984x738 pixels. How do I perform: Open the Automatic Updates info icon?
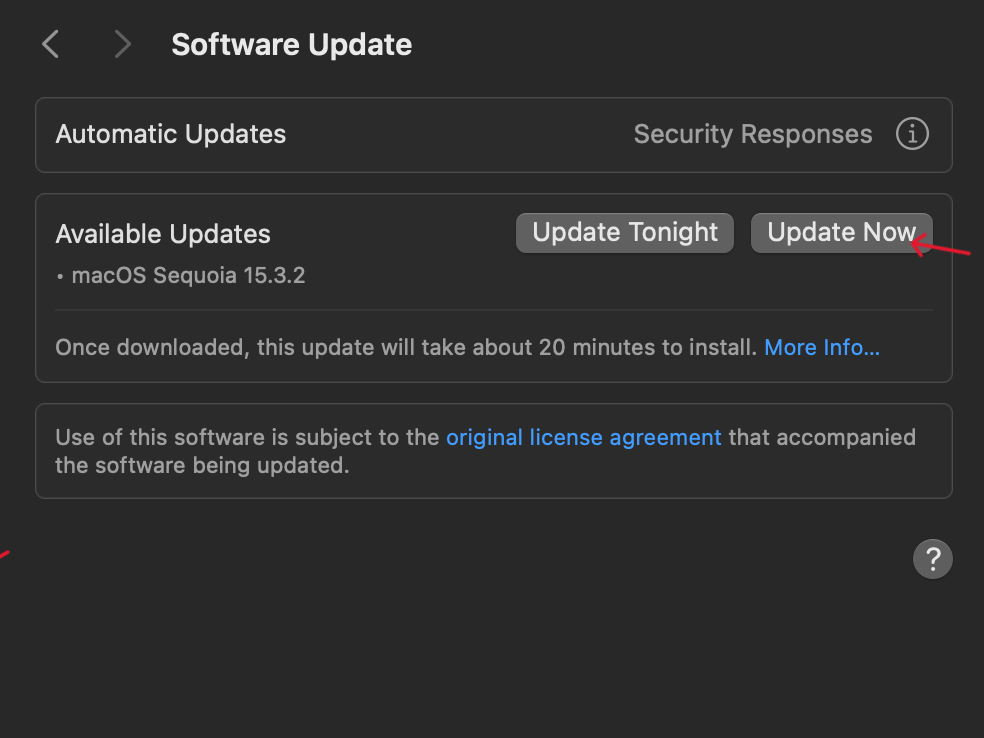[912, 134]
